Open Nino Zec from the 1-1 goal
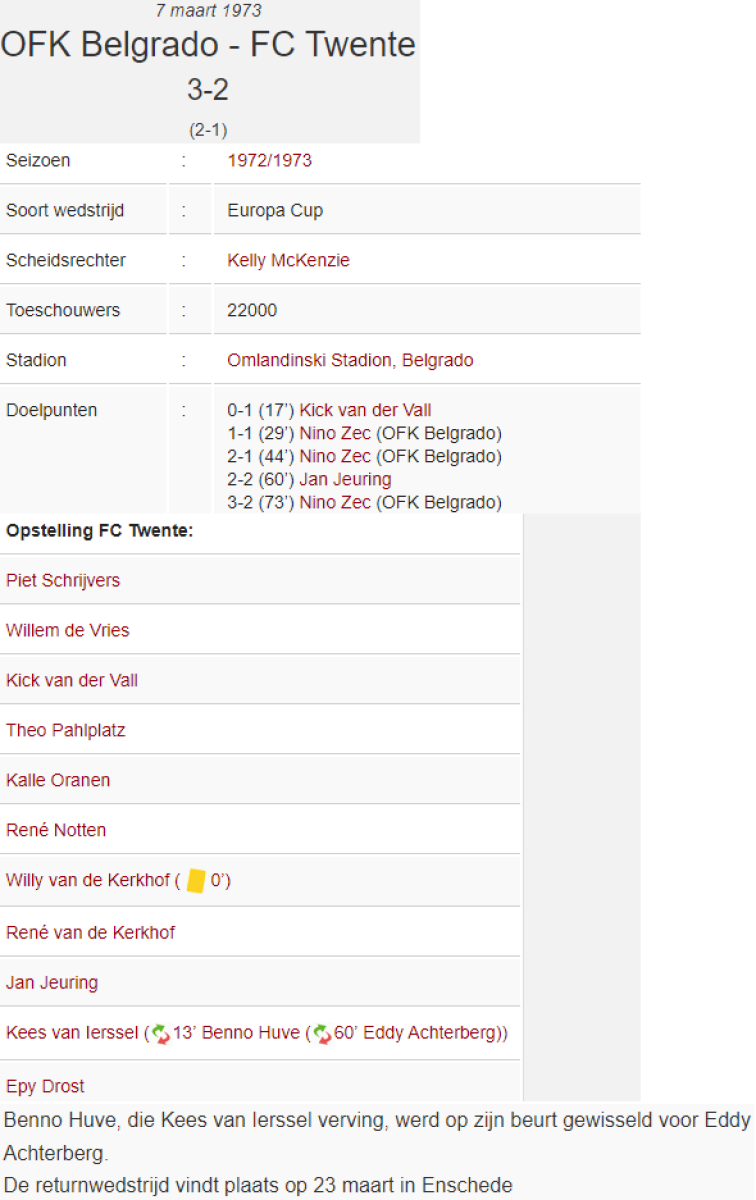Image resolution: width=756 pixels, height=1200 pixels. [335, 433]
